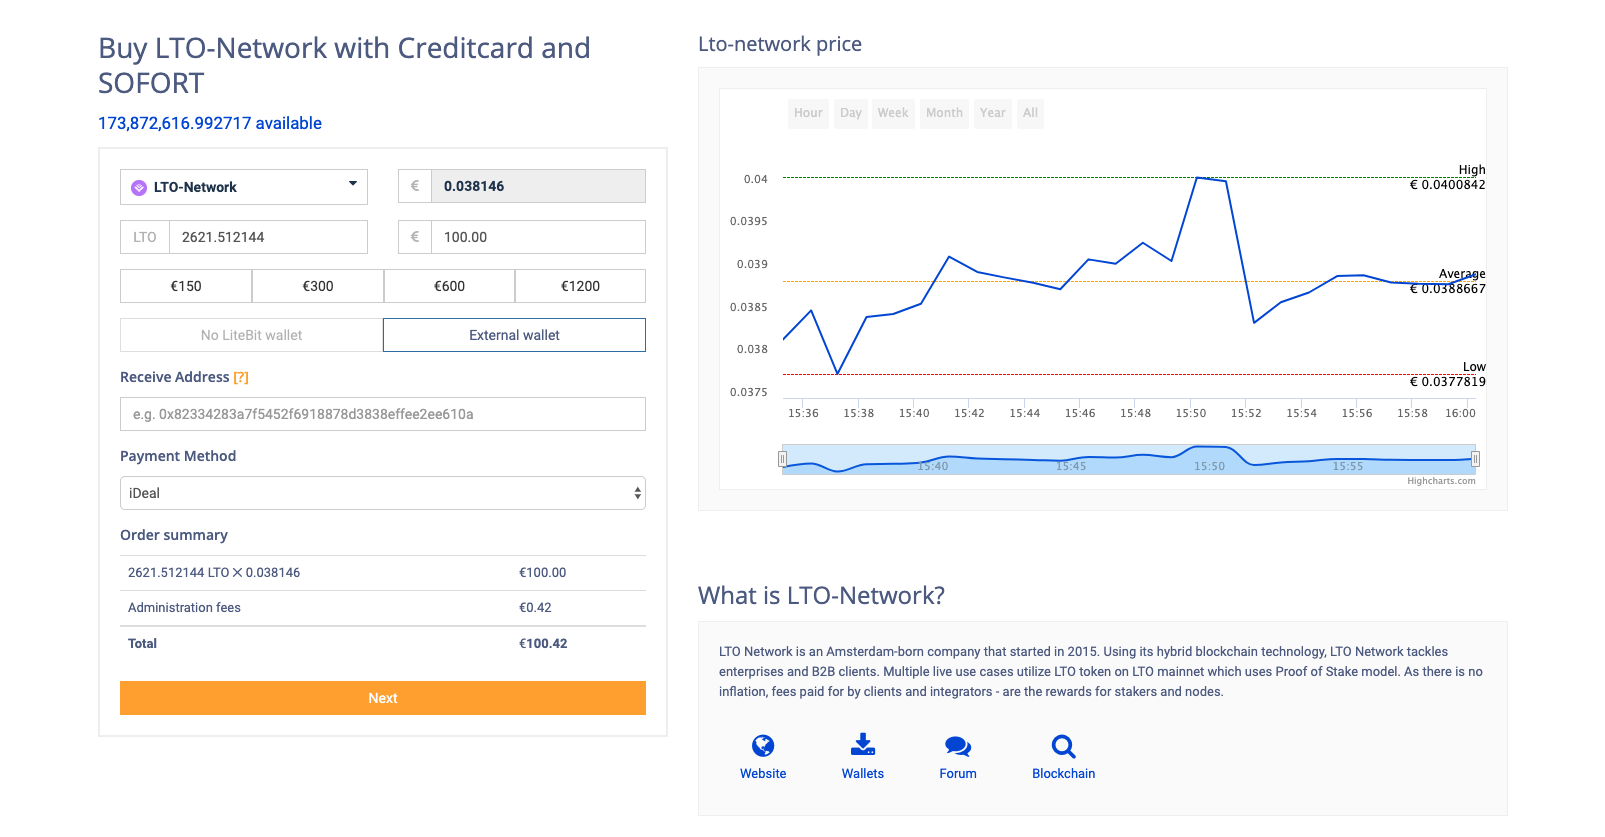Open the iDeal payment method dropdown
This screenshot has width=1605, height=837.
[383, 493]
